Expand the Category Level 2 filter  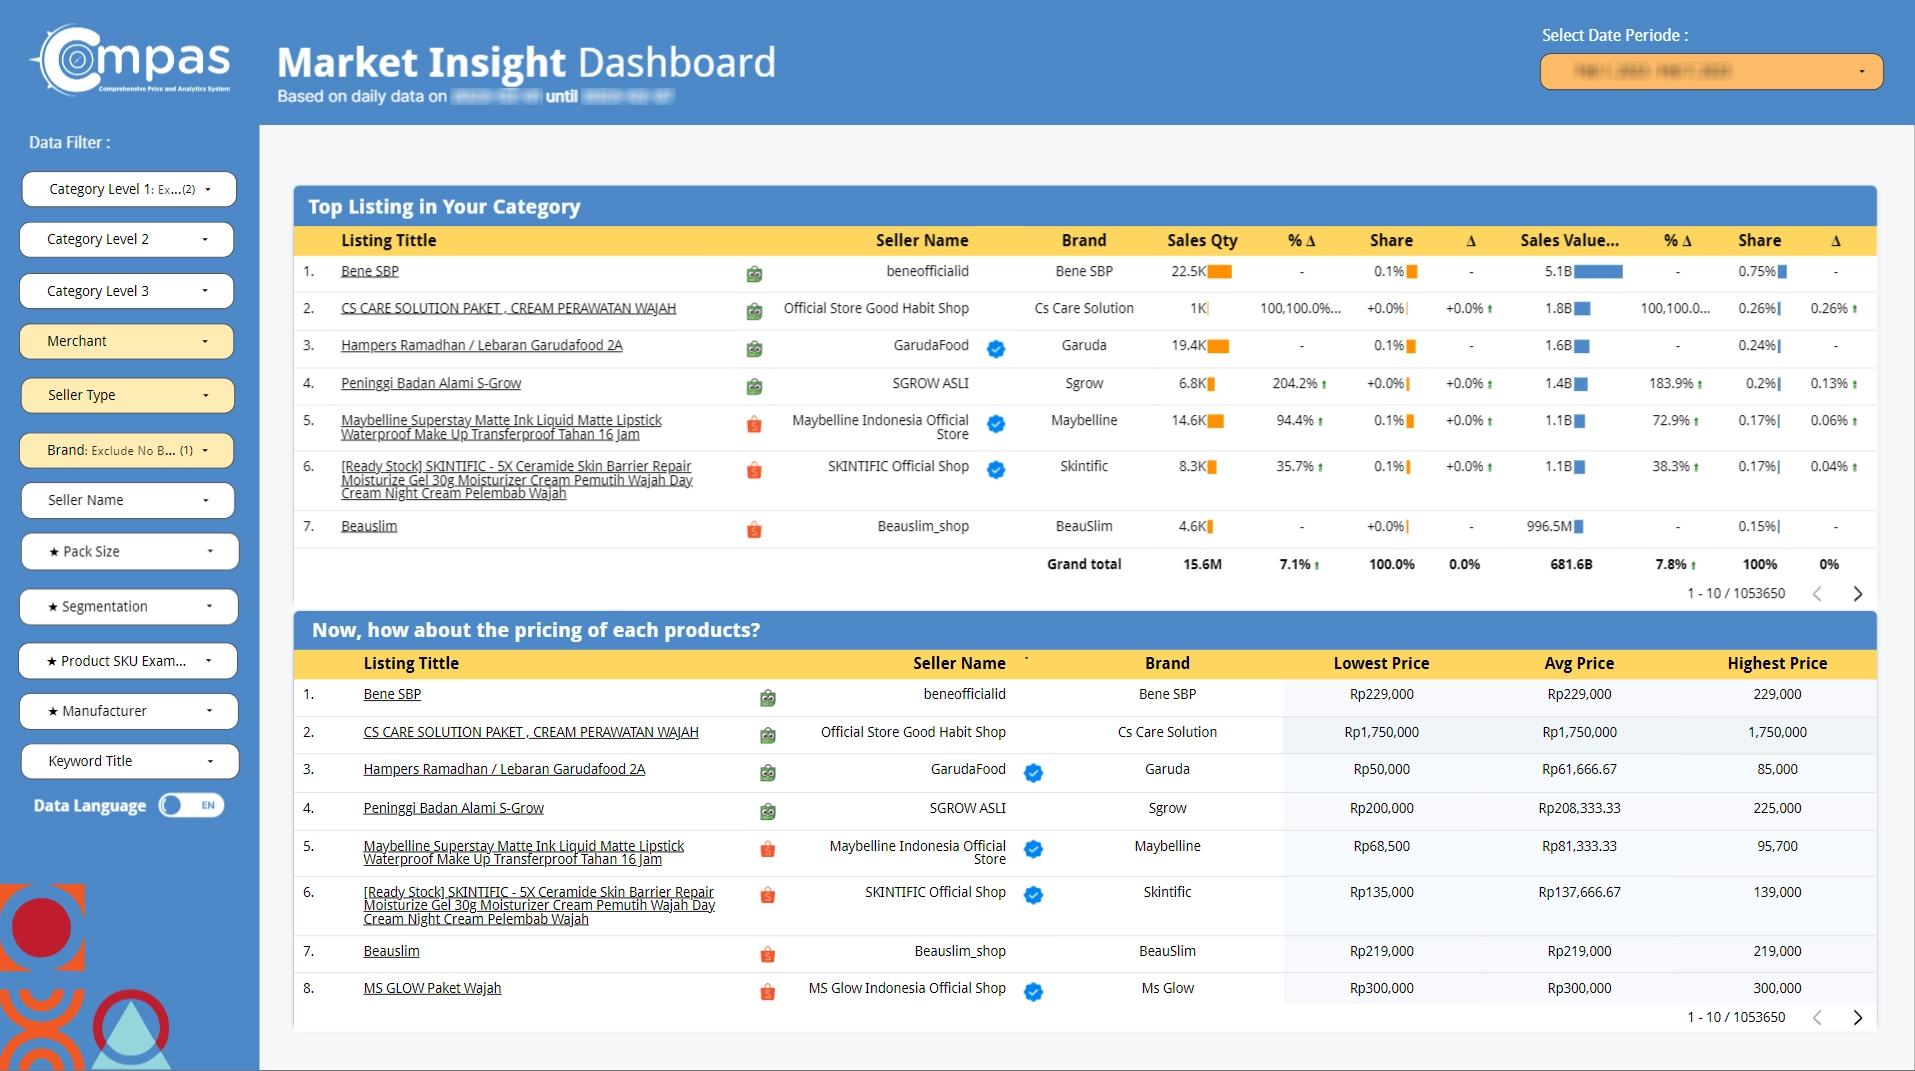pyautogui.click(x=127, y=239)
